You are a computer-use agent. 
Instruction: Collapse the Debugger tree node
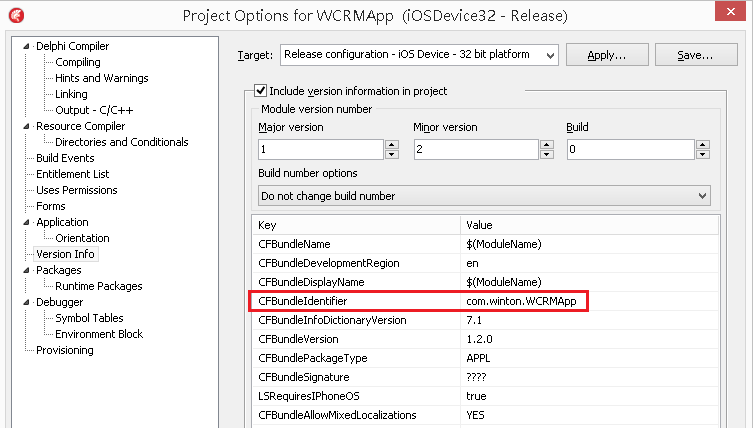[26, 303]
